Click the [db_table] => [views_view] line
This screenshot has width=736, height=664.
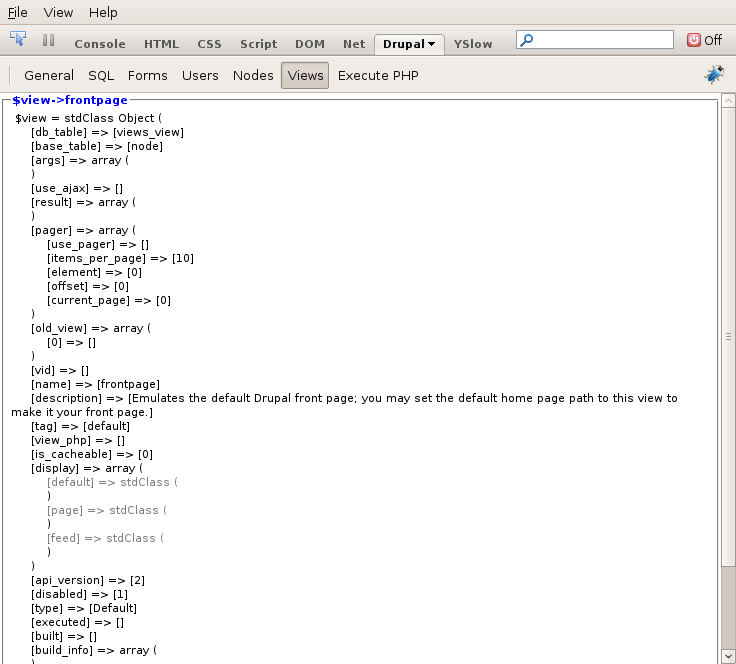click(107, 132)
